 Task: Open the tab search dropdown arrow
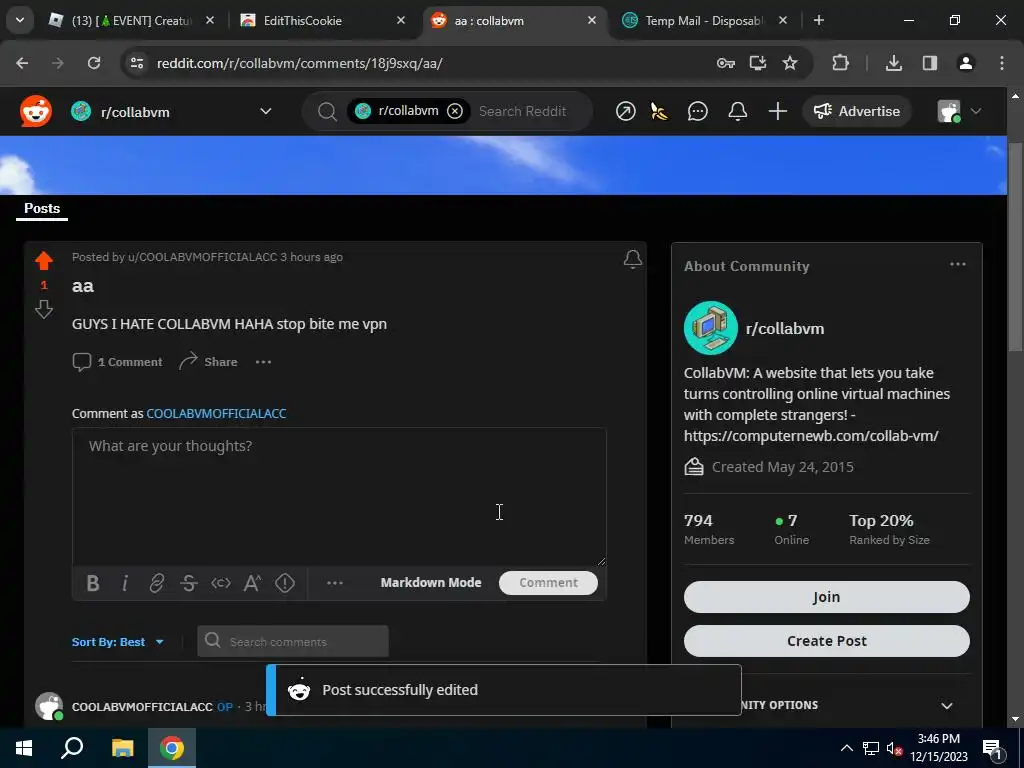click(20, 21)
